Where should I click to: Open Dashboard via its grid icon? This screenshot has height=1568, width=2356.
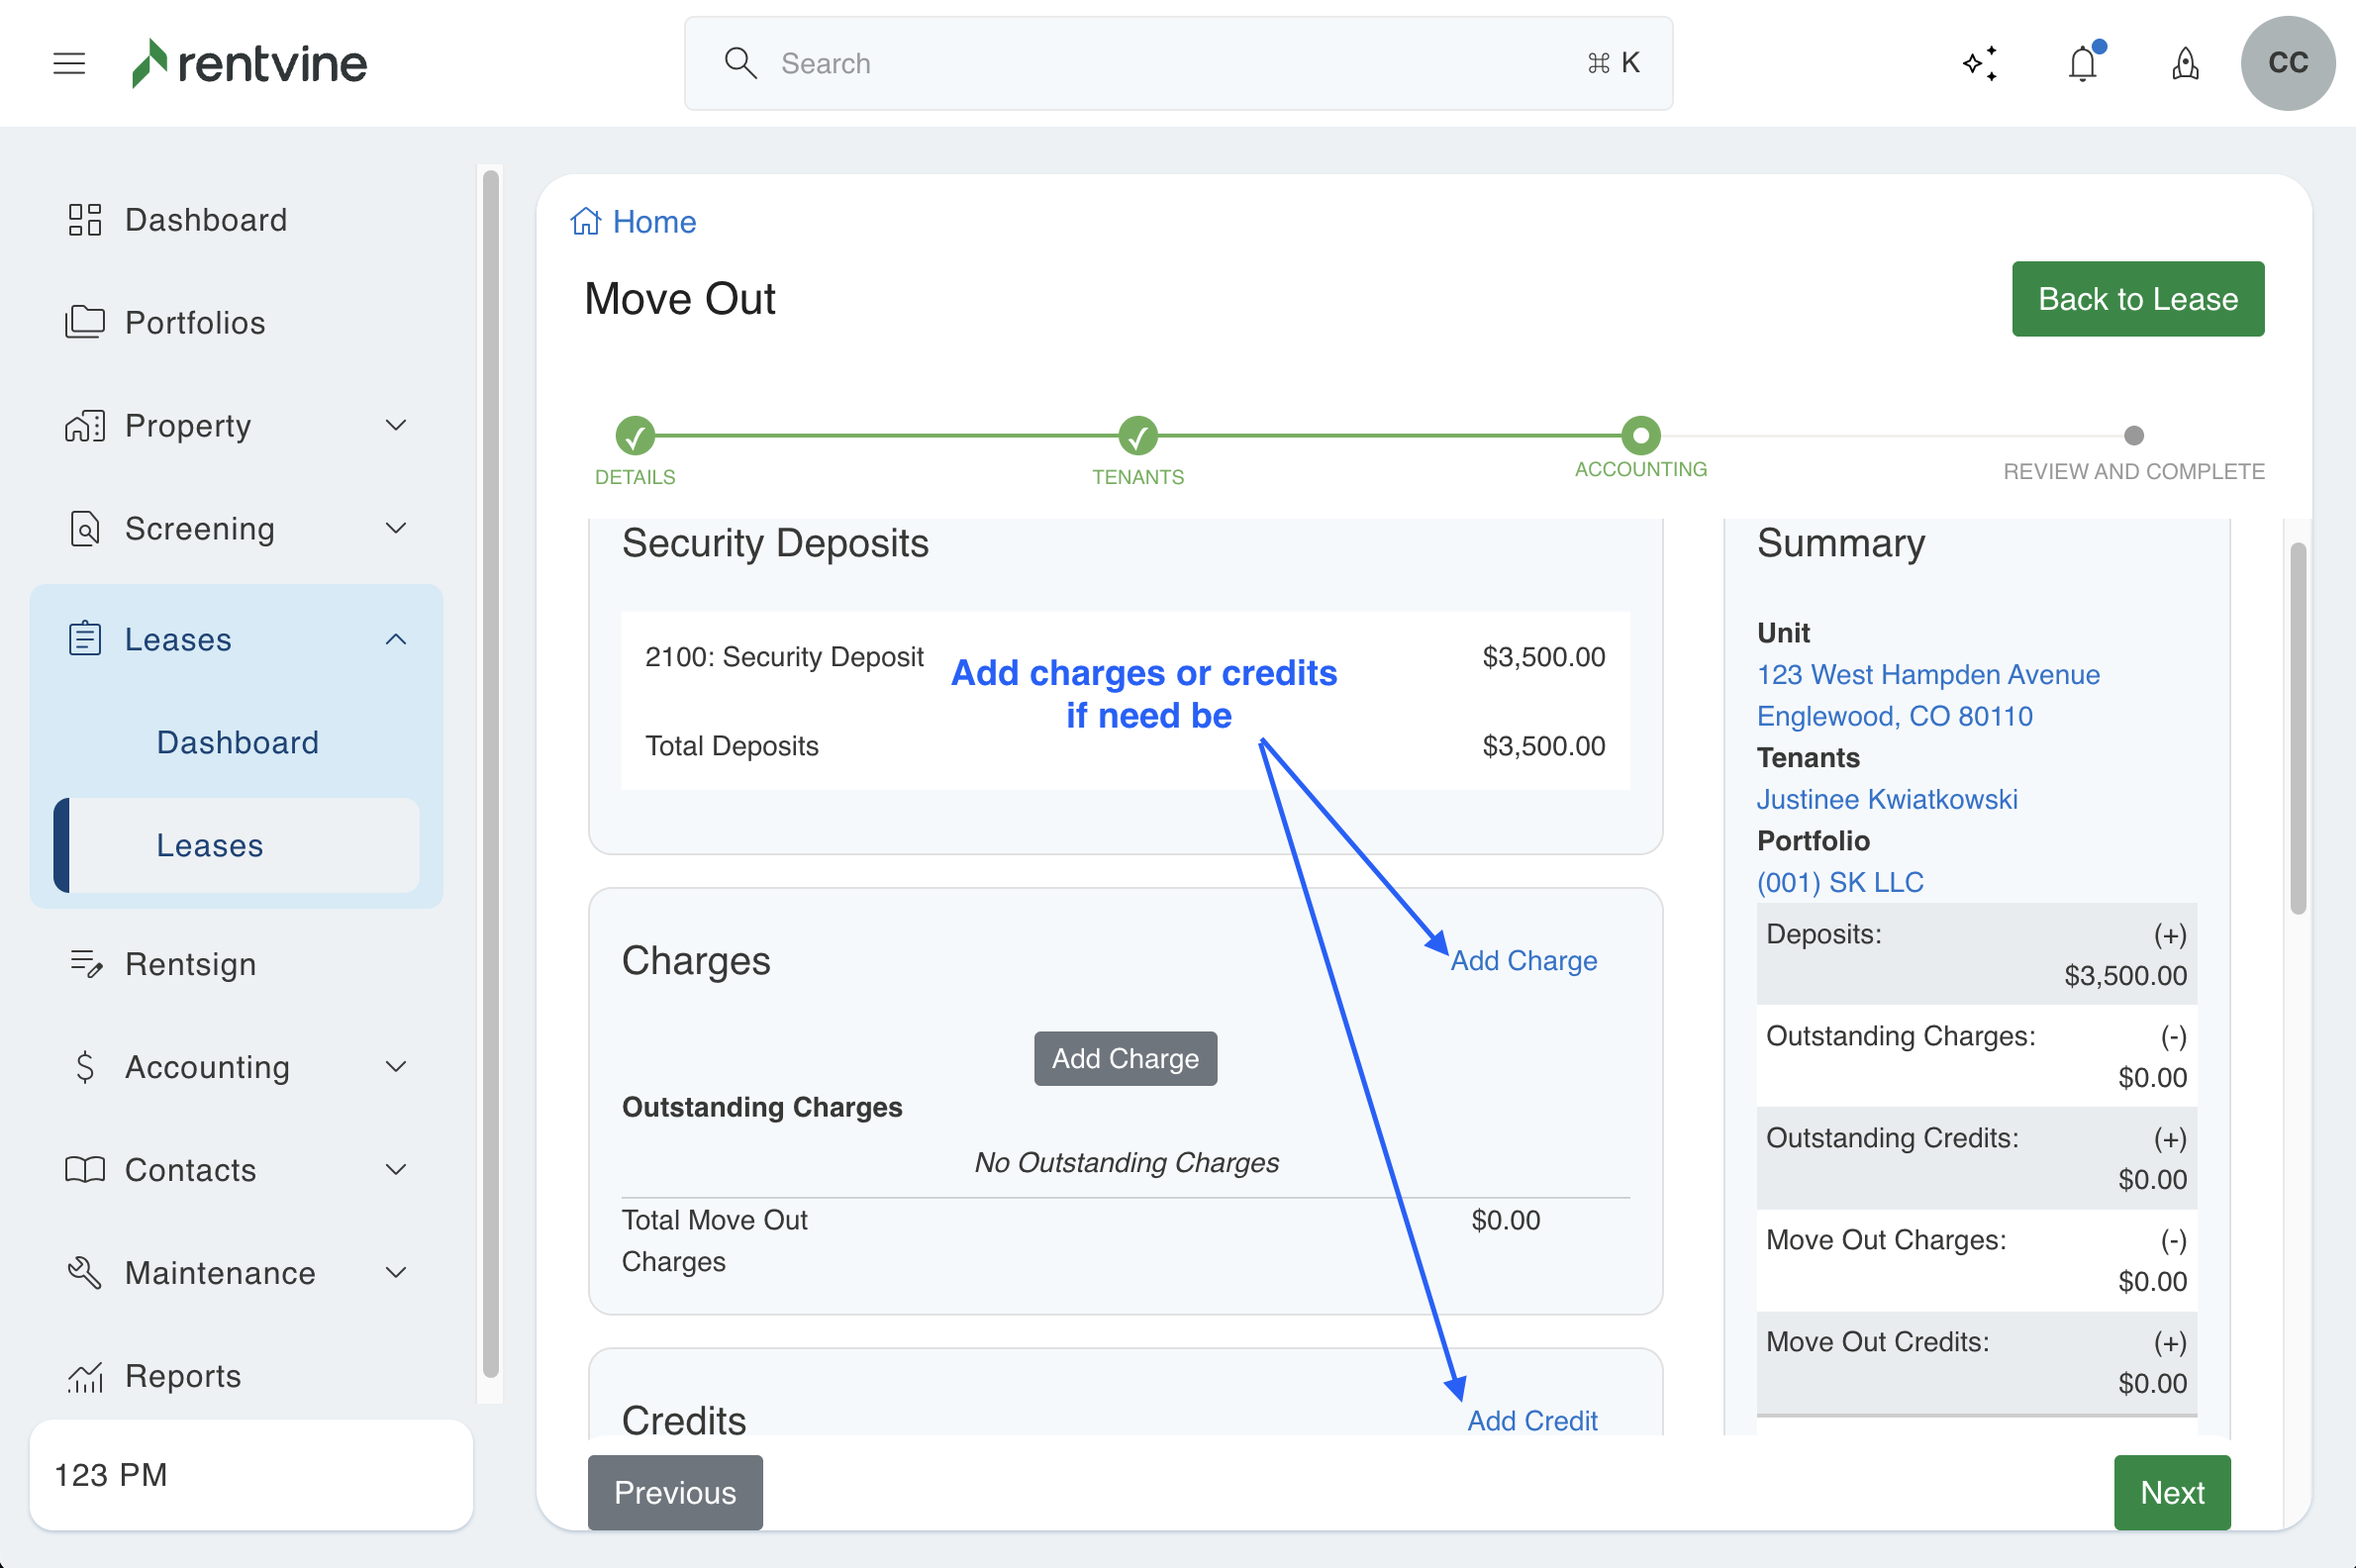click(85, 220)
